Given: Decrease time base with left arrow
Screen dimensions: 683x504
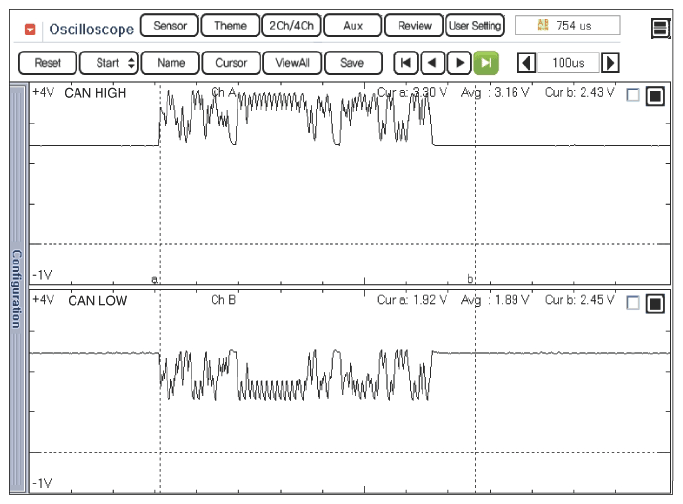Looking at the screenshot, I should tap(527, 63).
